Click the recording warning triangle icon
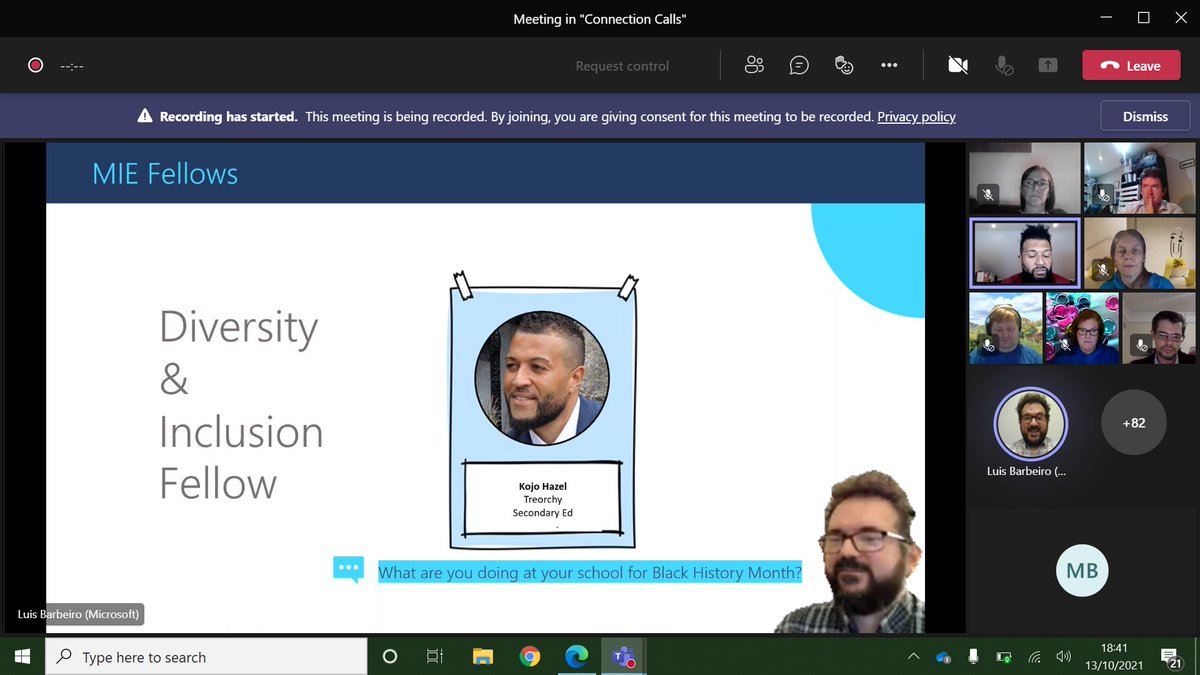This screenshot has height=675, width=1200. (145, 117)
